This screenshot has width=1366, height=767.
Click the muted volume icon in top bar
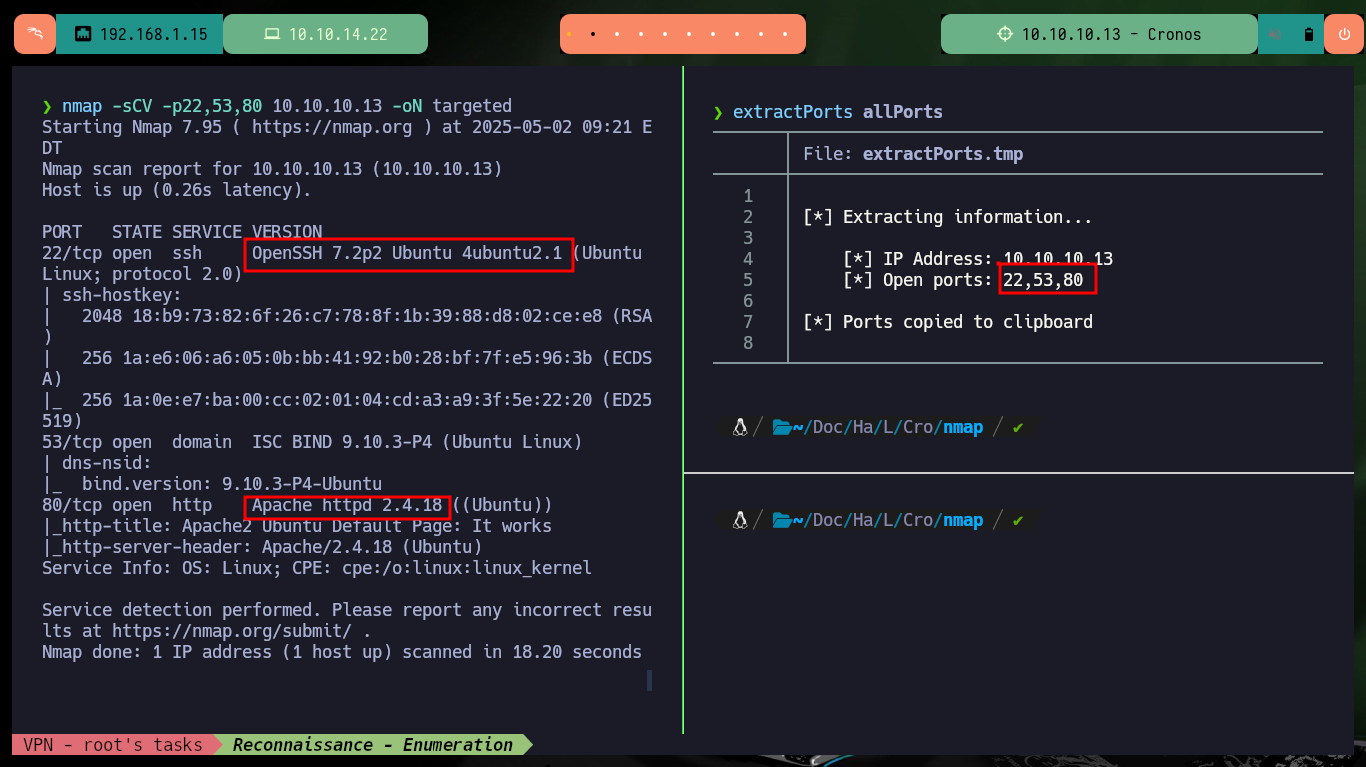(x=1276, y=34)
